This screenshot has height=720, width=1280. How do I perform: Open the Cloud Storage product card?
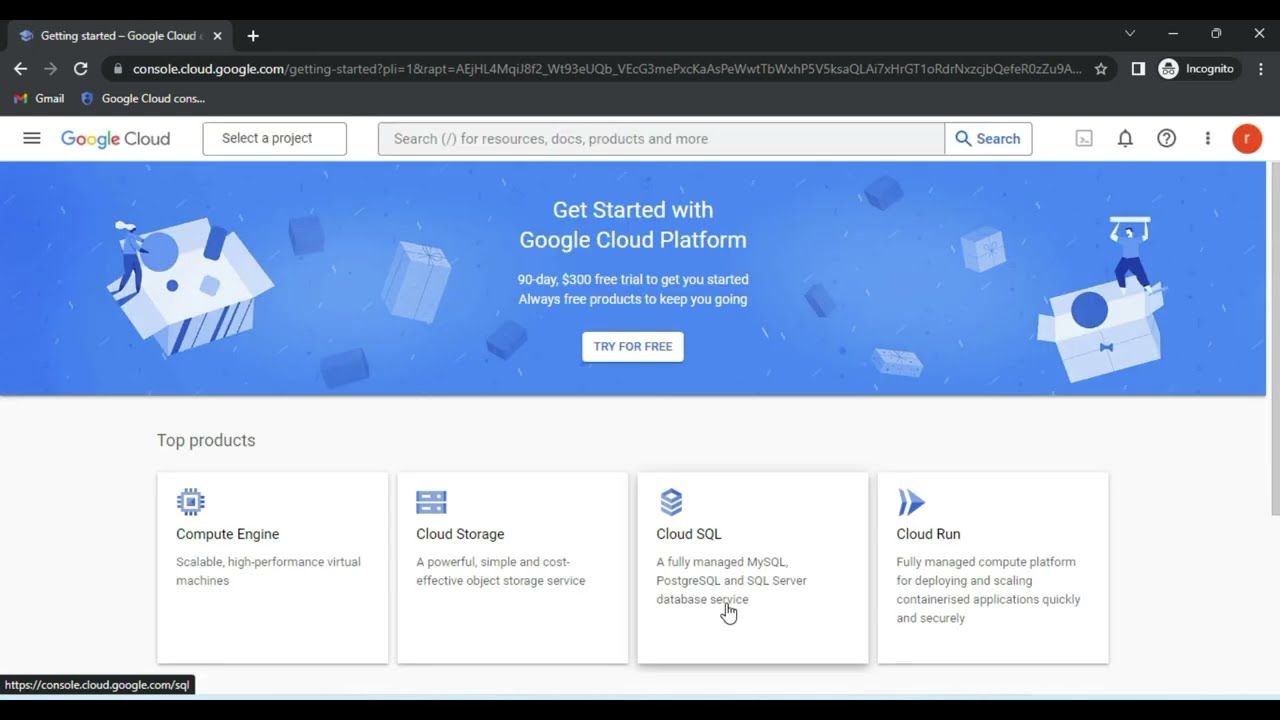tap(513, 568)
